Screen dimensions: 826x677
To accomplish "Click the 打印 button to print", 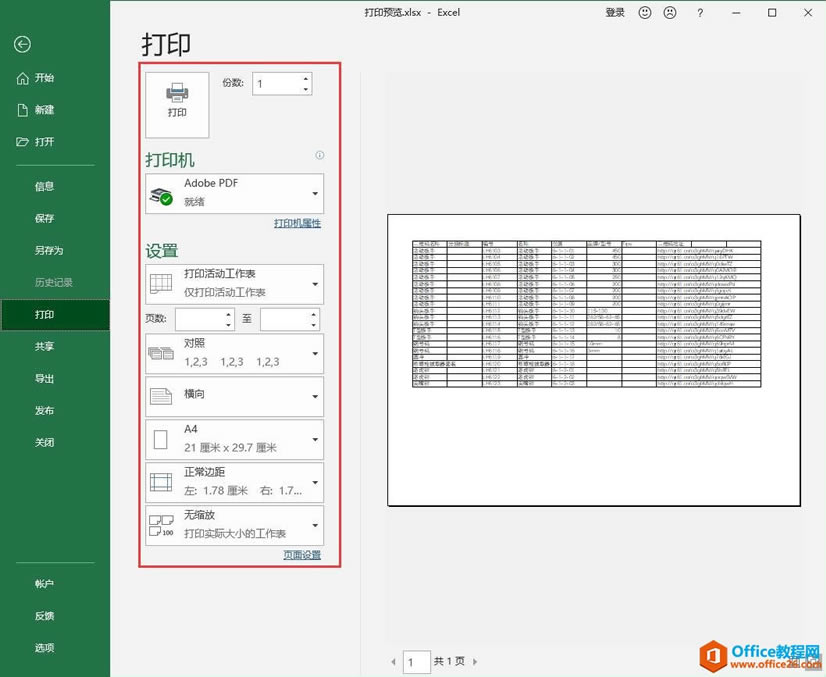I will click(176, 103).
